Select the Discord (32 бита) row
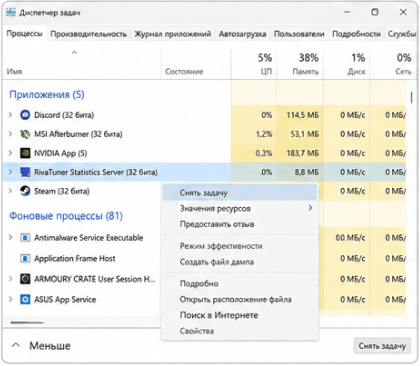 click(x=204, y=115)
